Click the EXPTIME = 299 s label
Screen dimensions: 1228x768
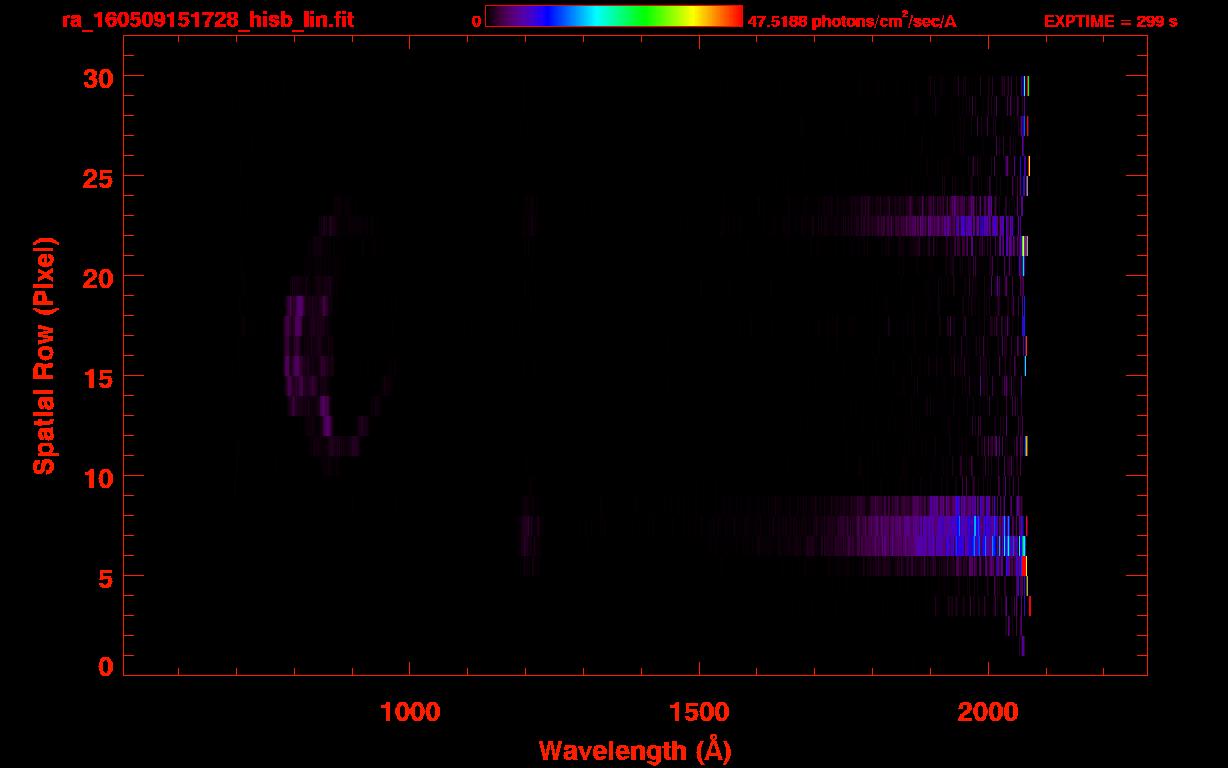click(1110, 21)
